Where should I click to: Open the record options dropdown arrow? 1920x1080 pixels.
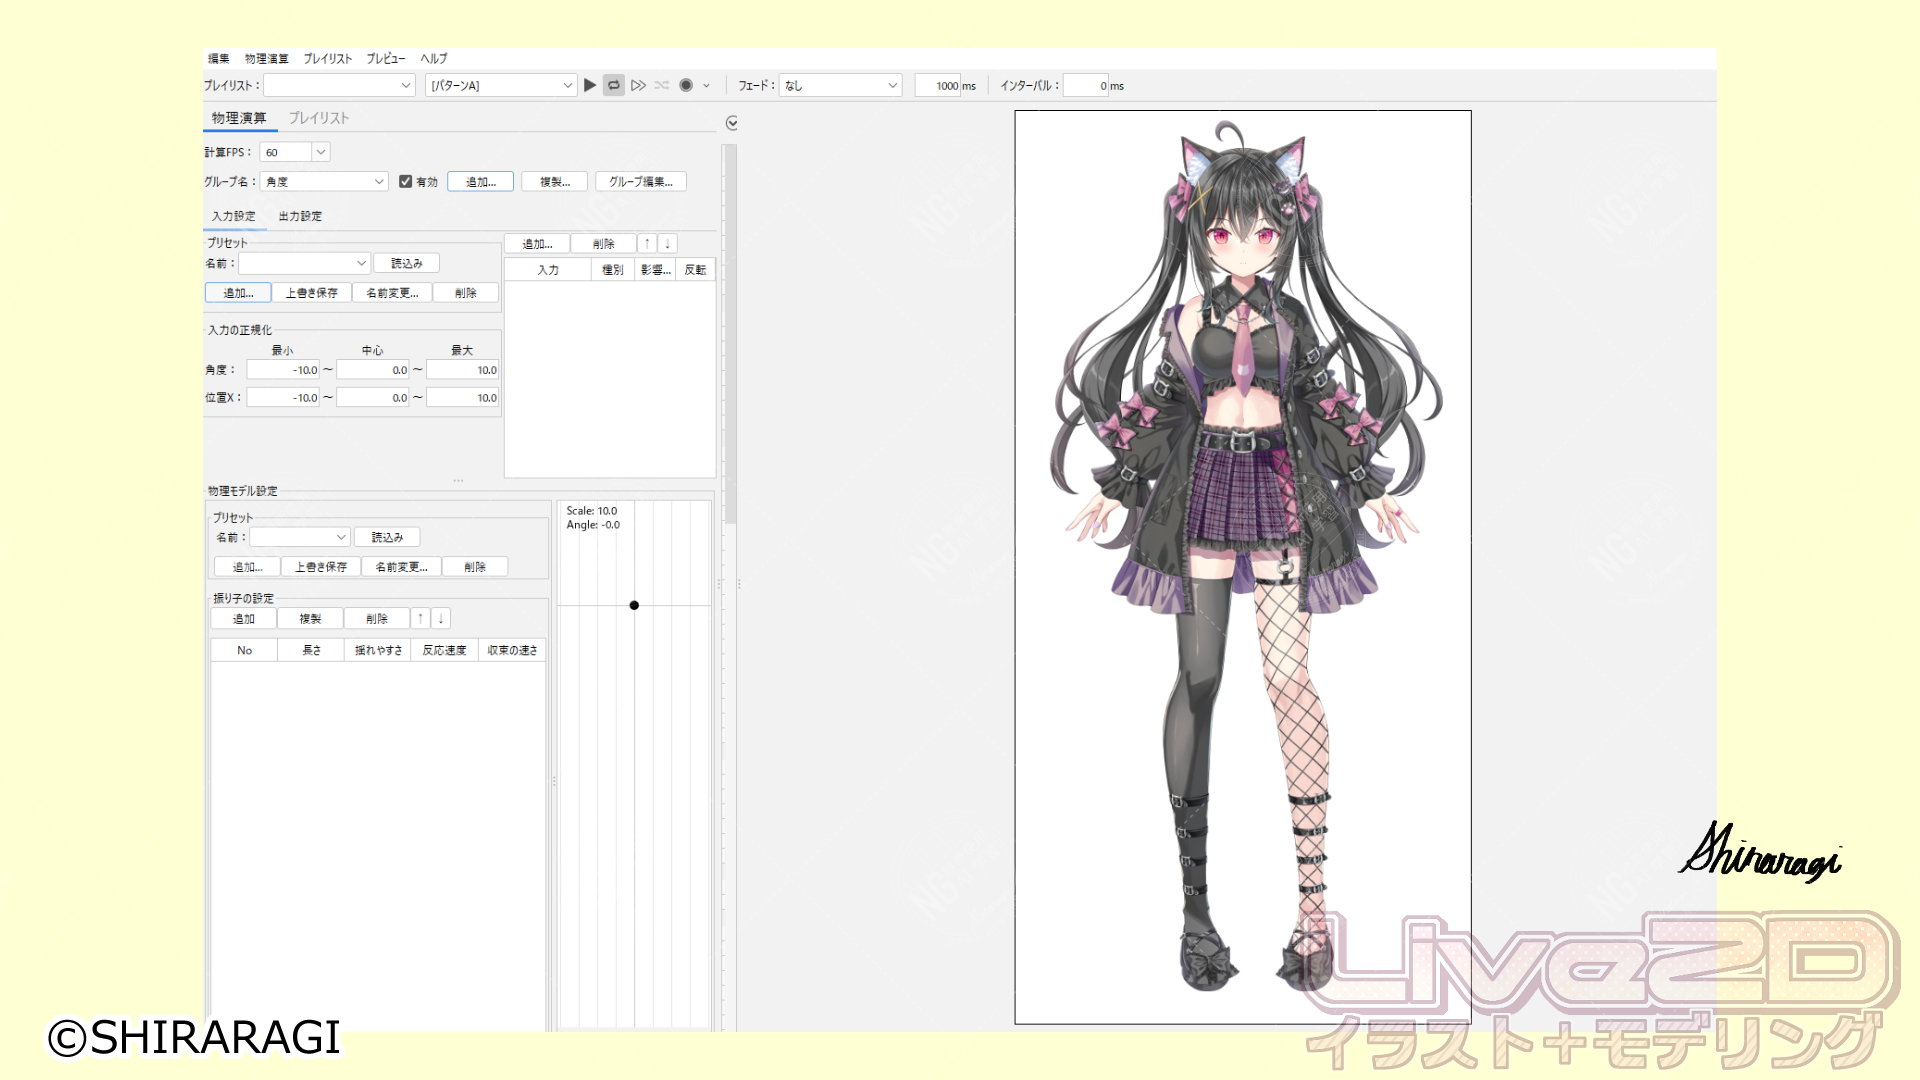click(706, 86)
